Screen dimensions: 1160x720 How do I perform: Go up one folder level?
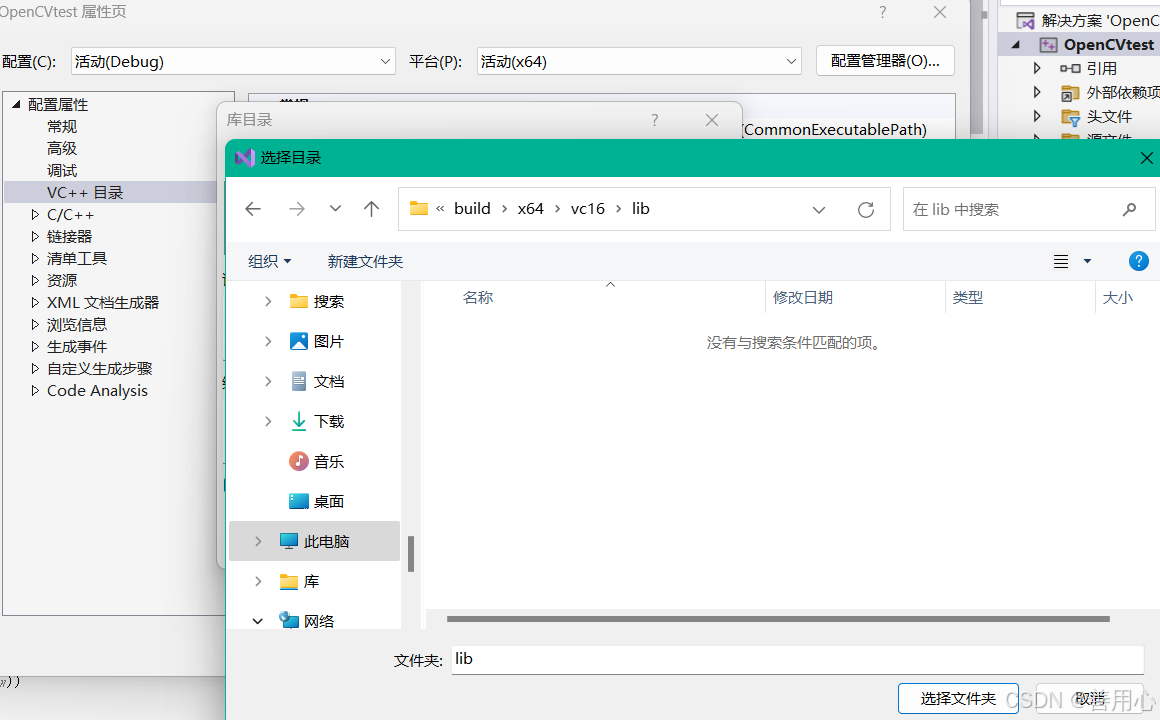tap(371, 209)
